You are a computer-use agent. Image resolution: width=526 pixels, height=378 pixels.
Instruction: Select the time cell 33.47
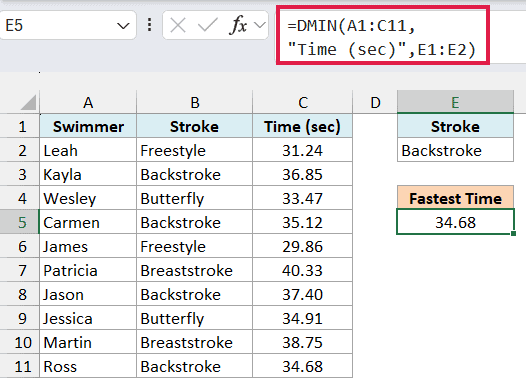[303, 198]
